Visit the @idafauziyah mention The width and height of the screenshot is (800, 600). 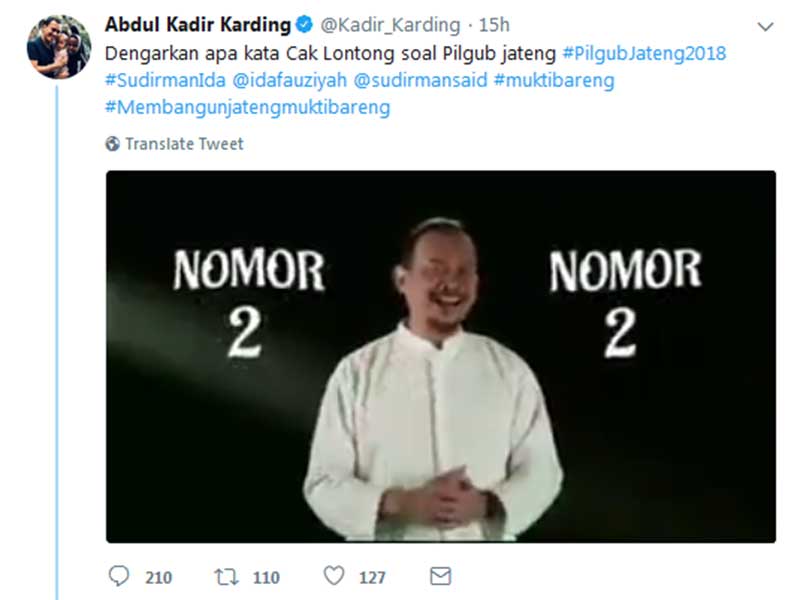[x=290, y=80]
